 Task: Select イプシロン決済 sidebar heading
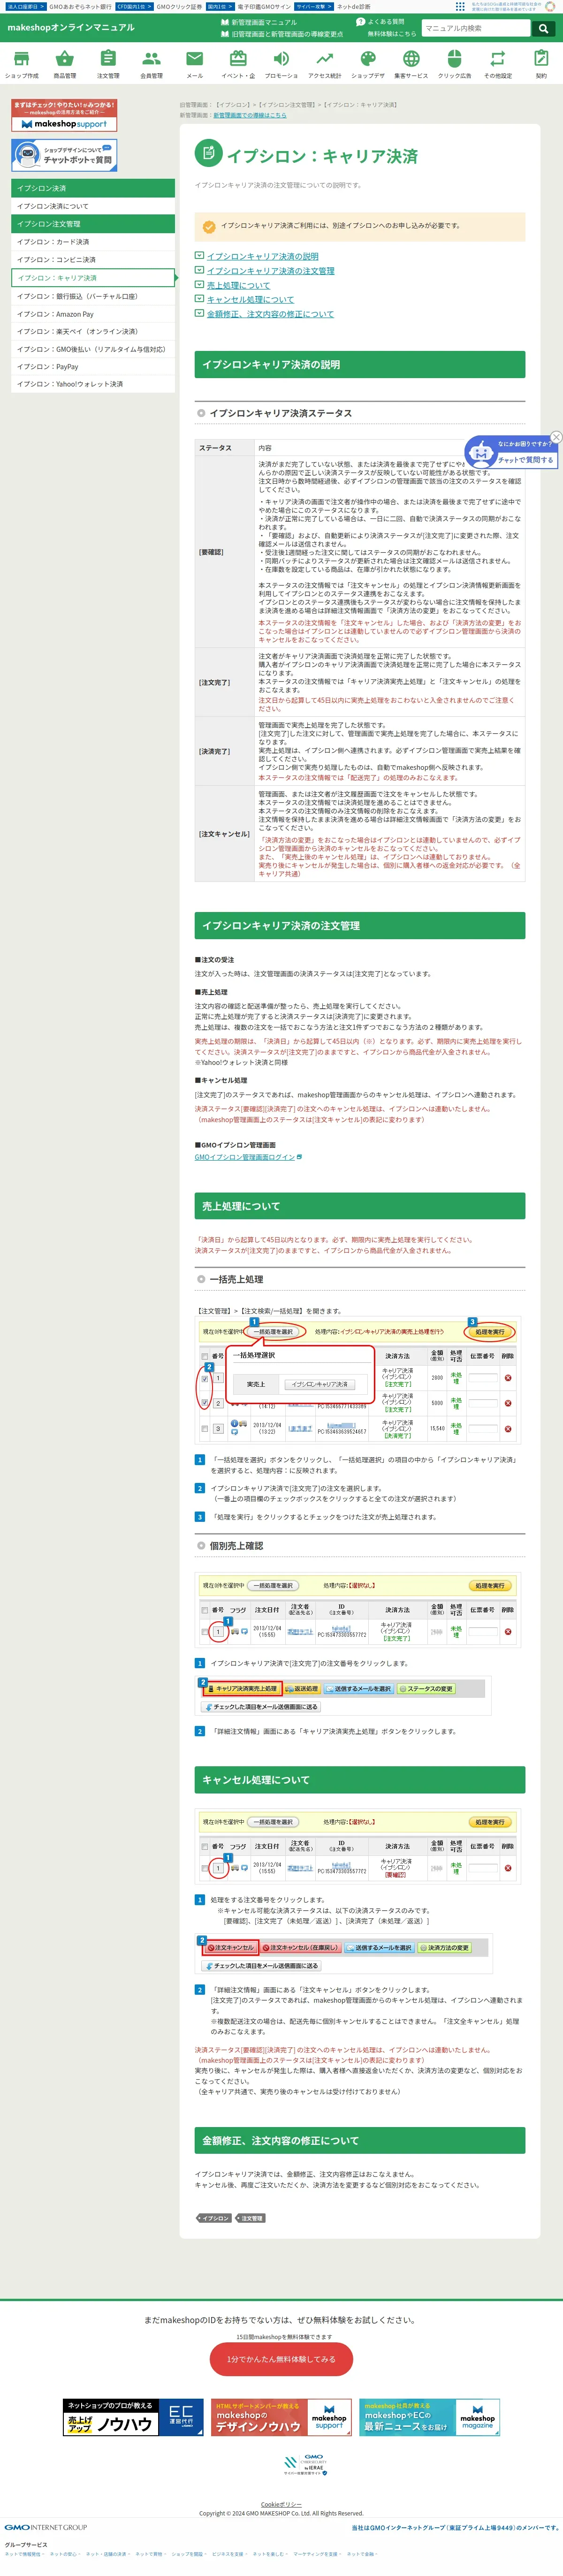[93, 188]
